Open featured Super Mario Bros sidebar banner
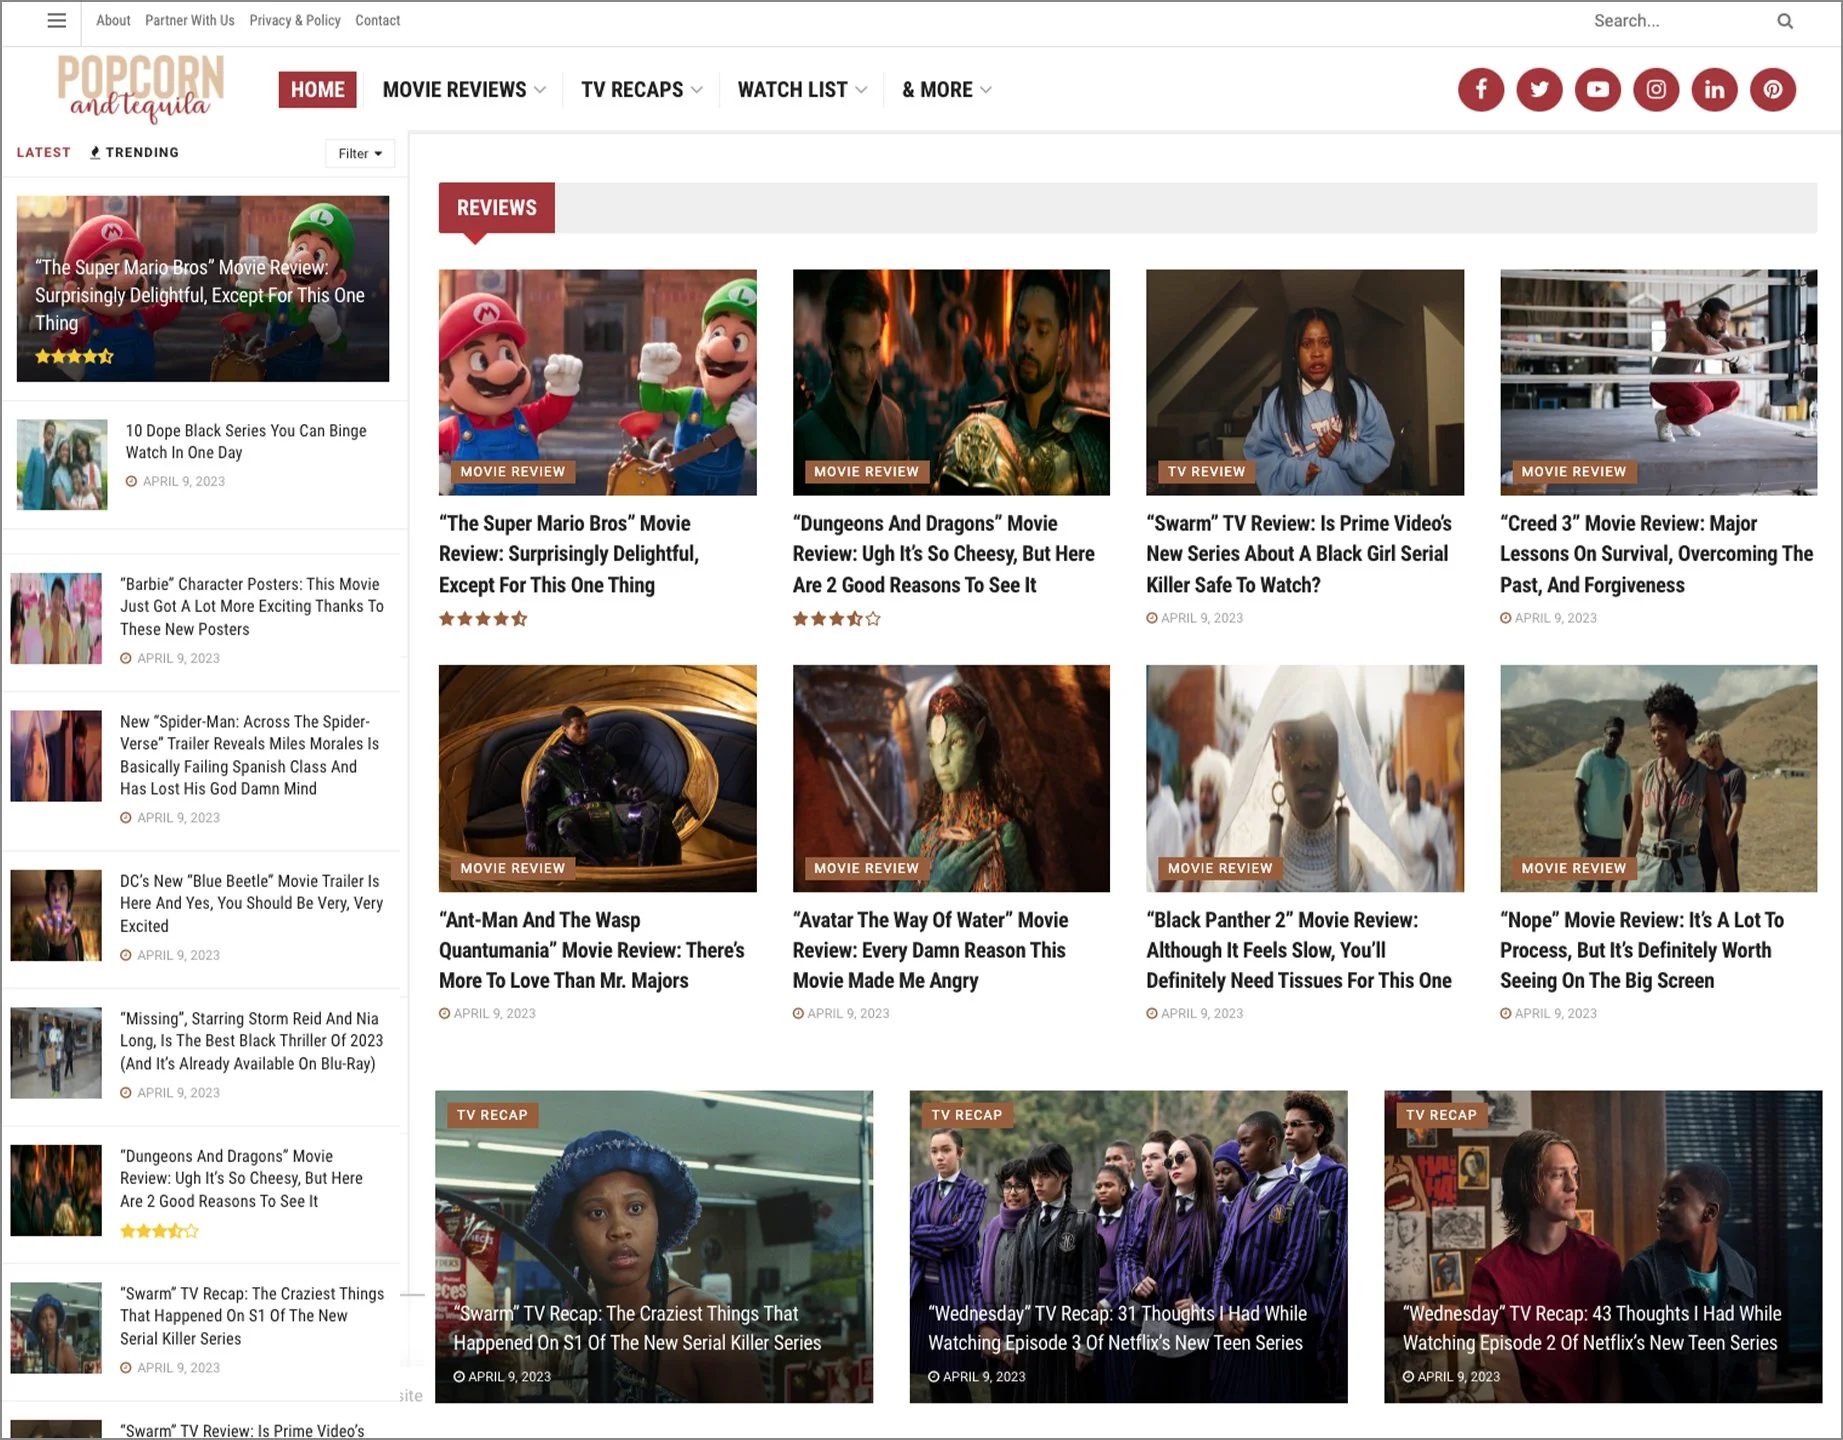This screenshot has width=1843, height=1440. pos(203,289)
